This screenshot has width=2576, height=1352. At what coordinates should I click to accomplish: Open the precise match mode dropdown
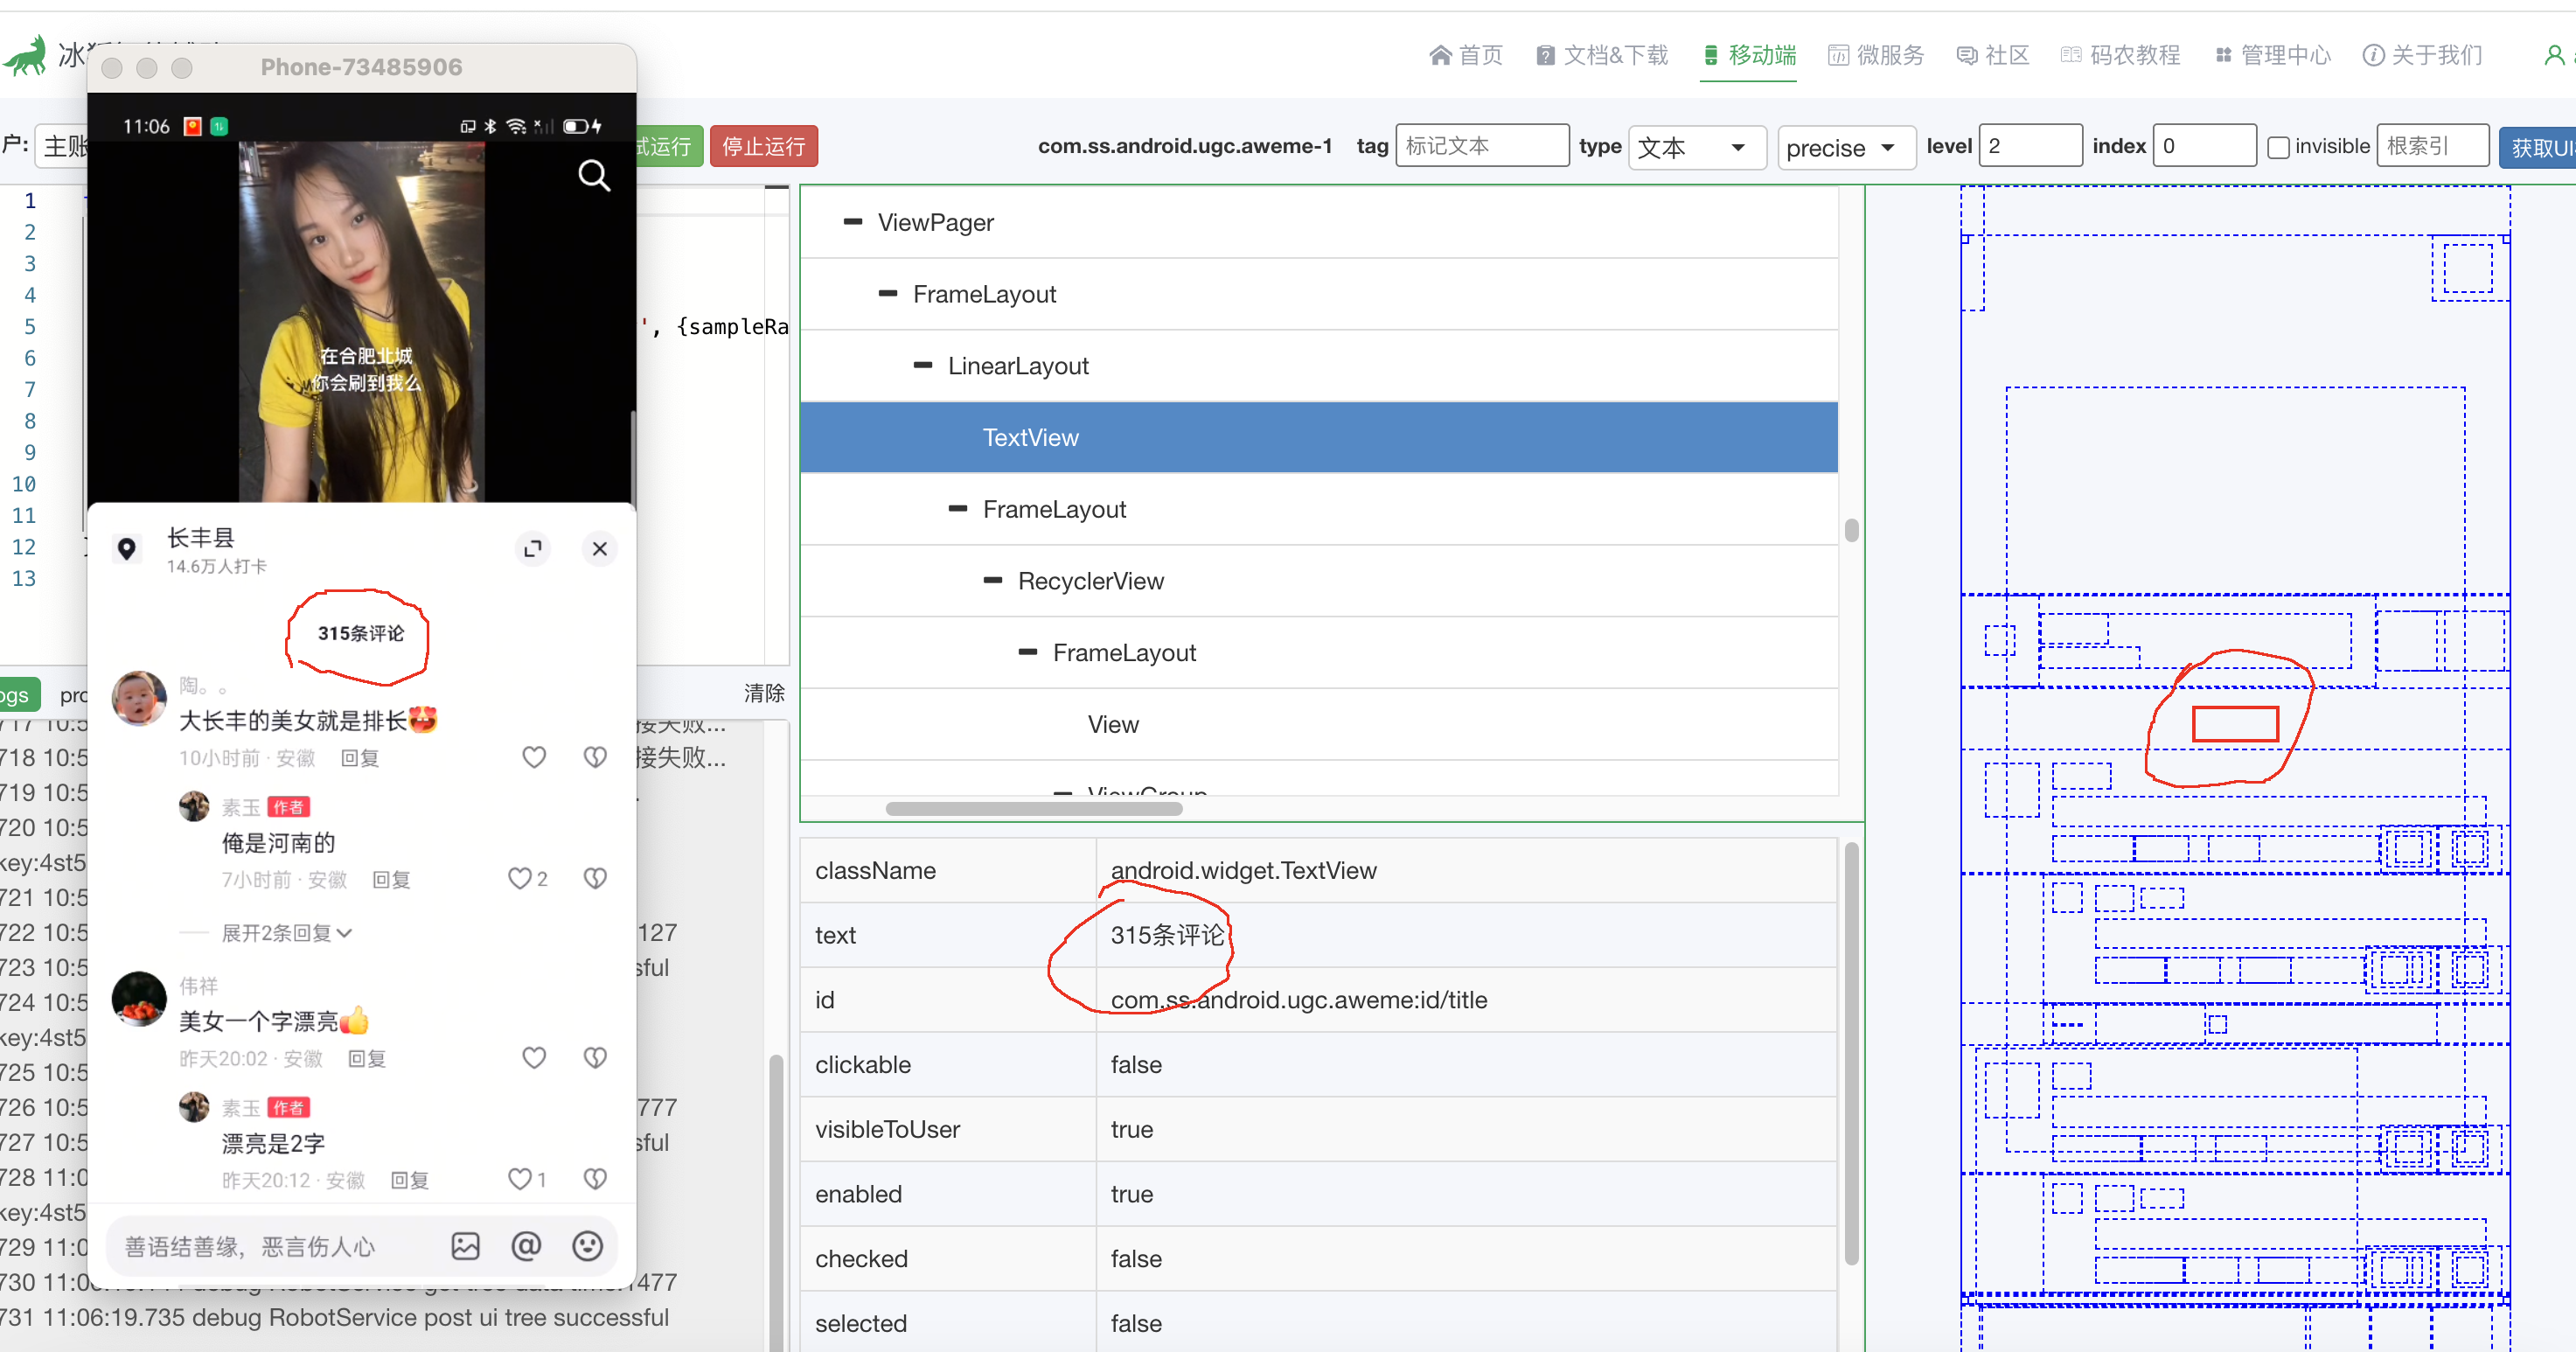1845,147
